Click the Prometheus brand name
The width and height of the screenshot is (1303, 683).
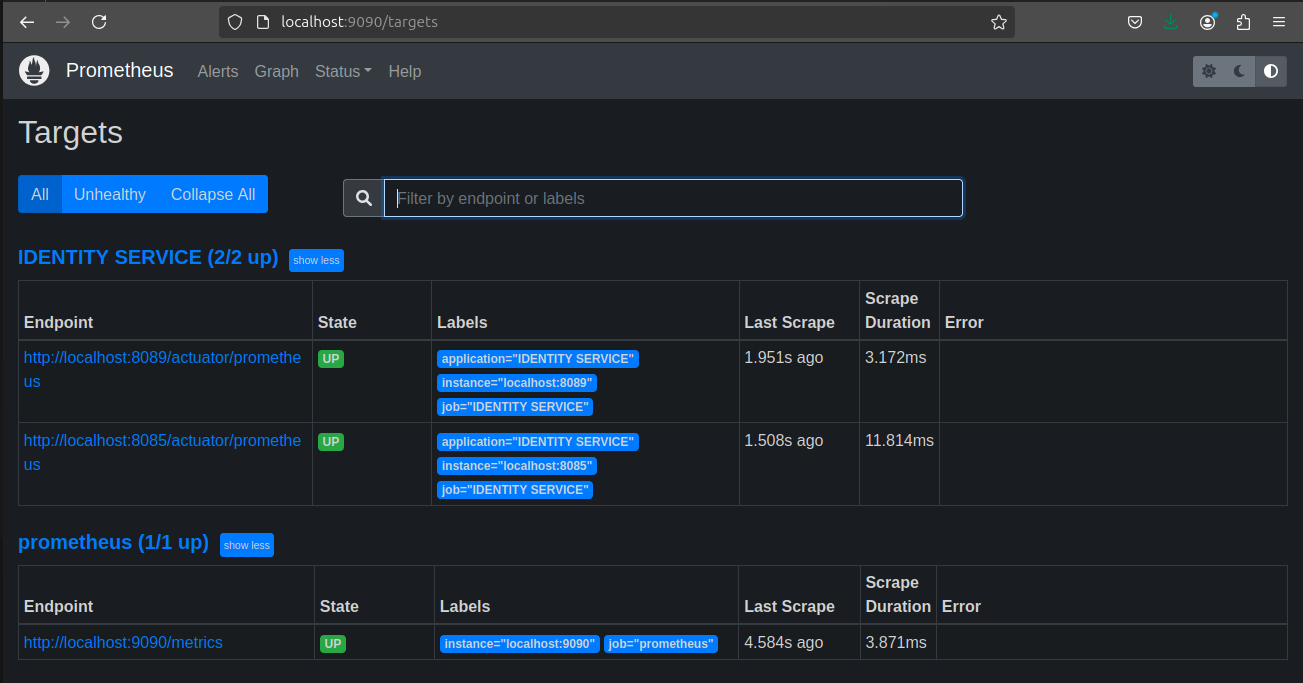pyautogui.click(x=120, y=70)
